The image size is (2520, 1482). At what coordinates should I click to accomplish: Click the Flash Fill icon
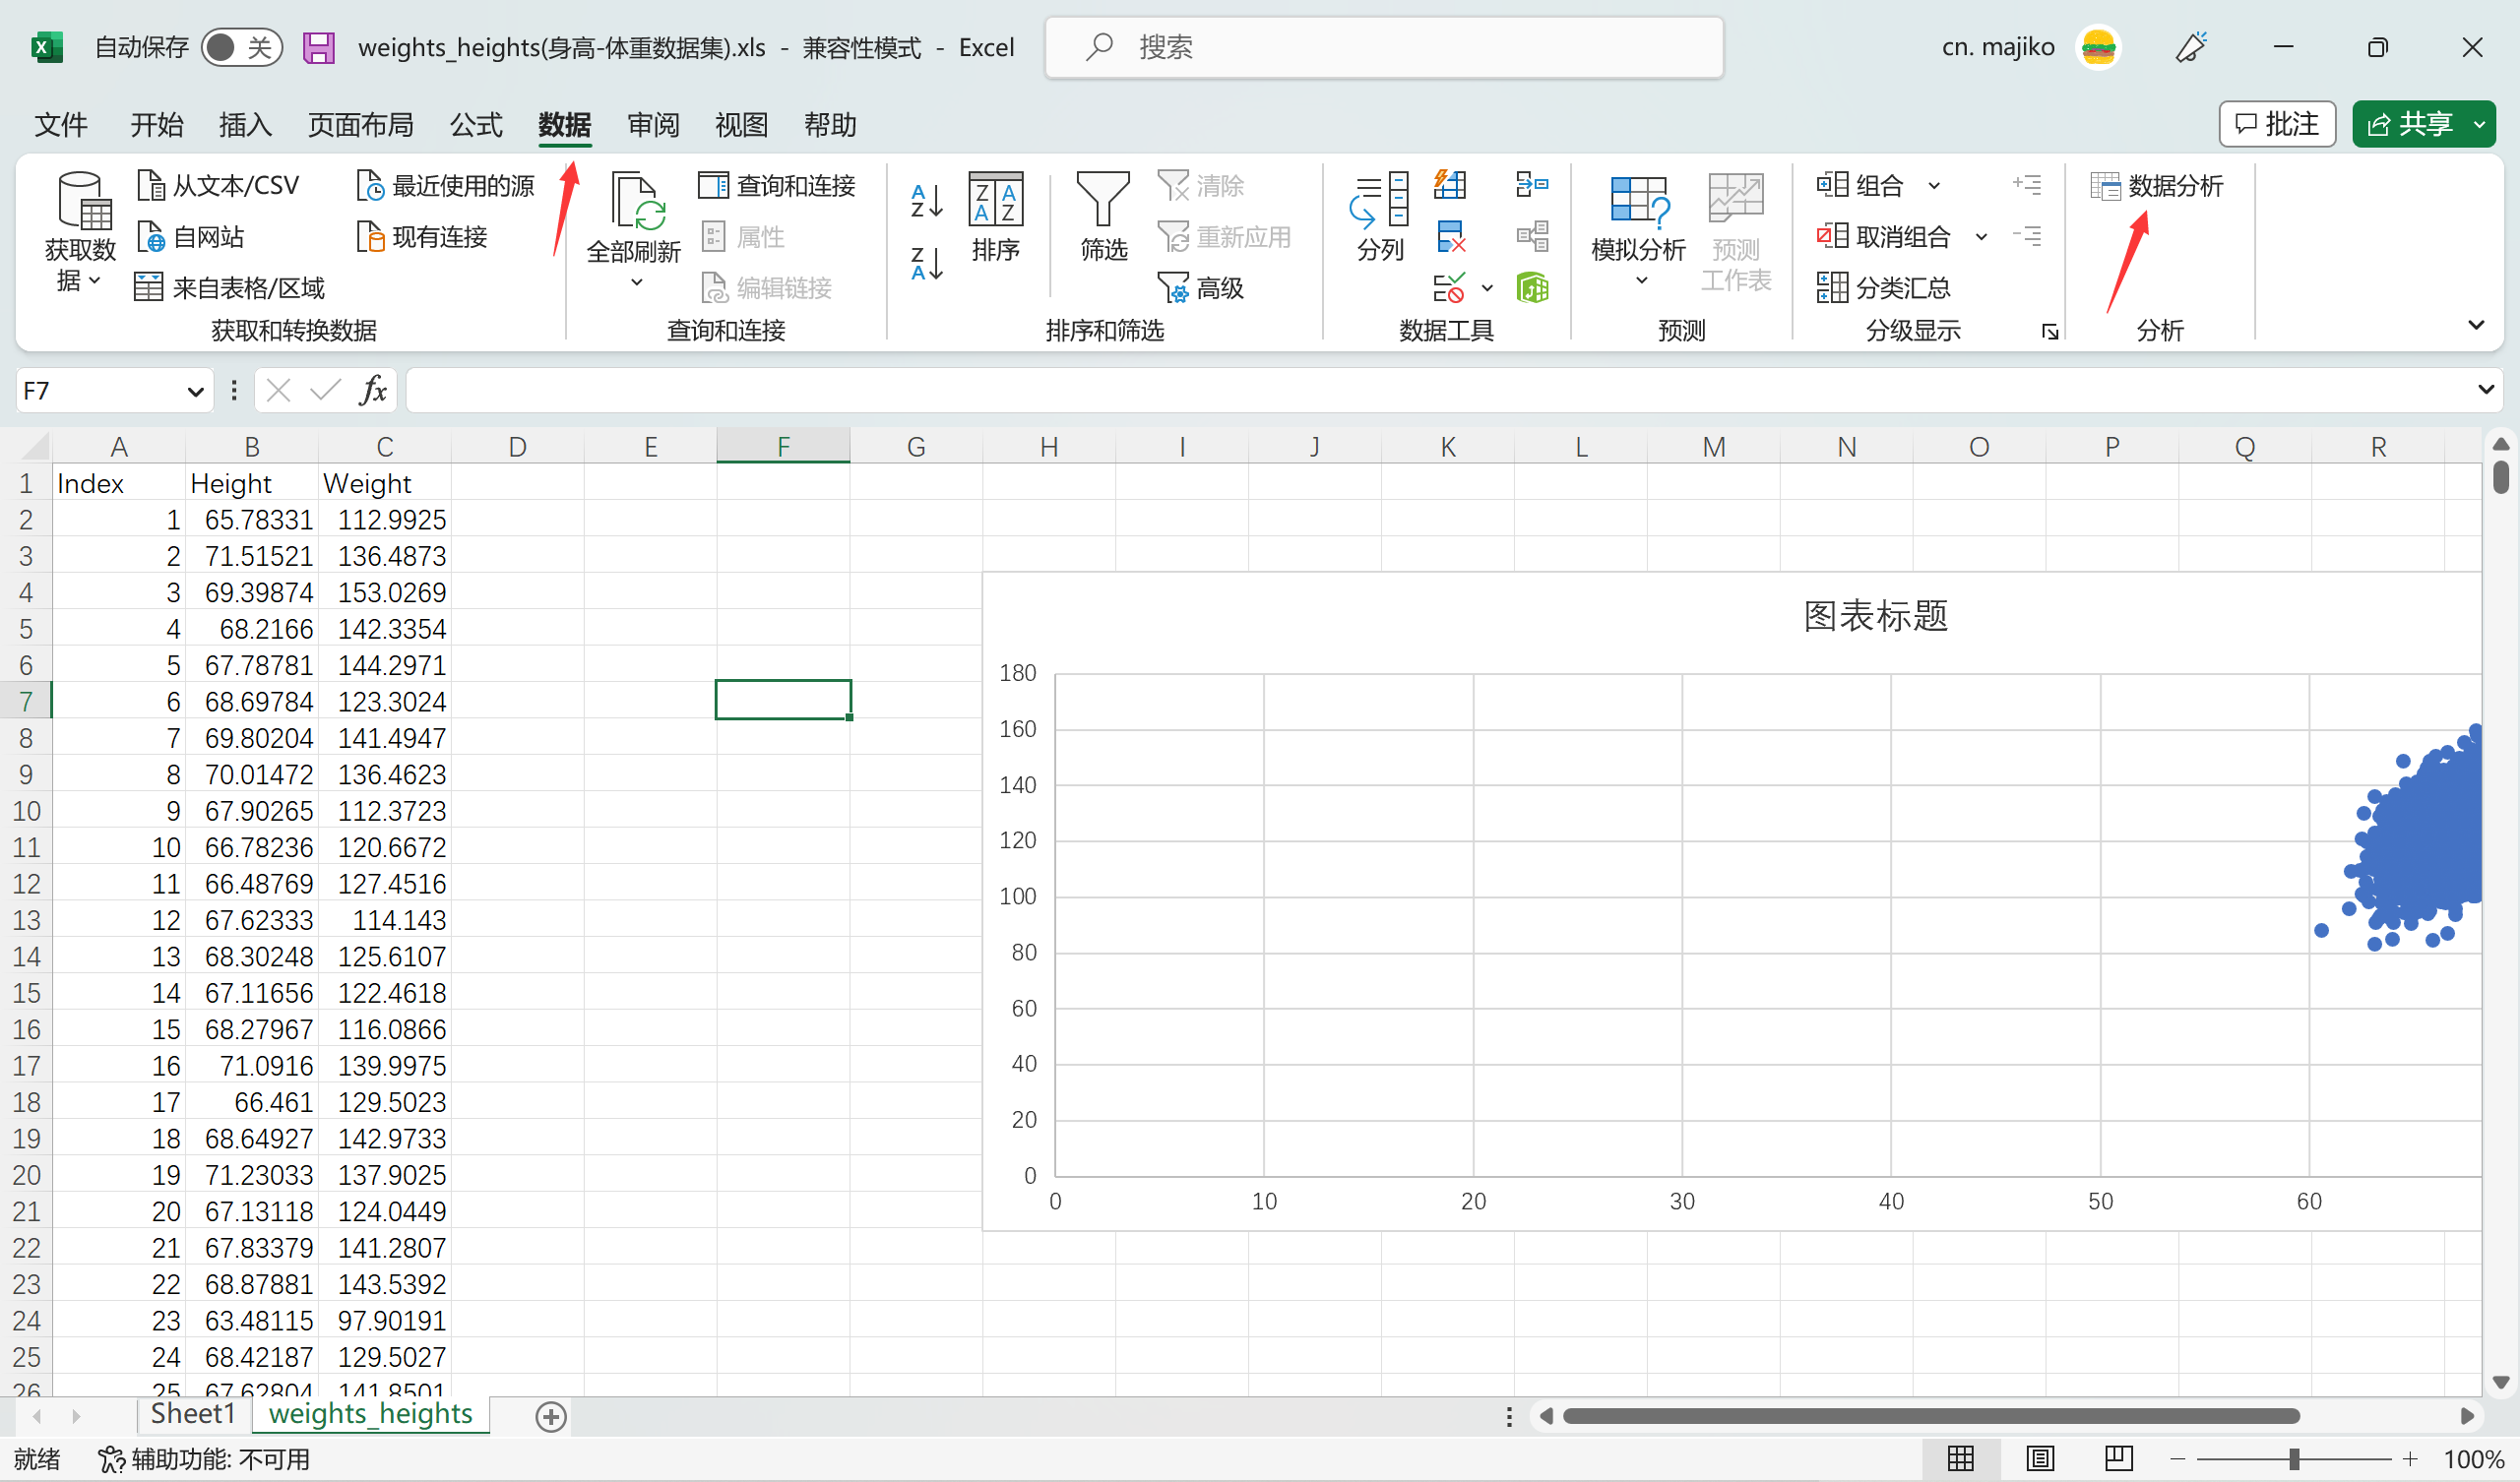[x=1450, y=184]
